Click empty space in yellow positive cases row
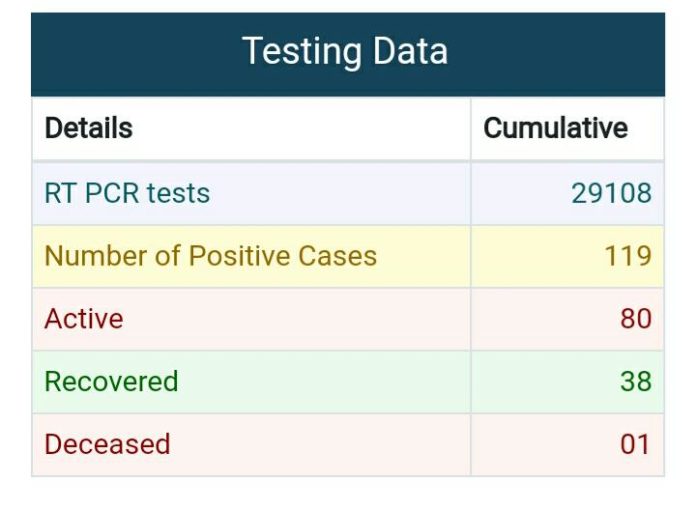Viewport: 696px width, 510px height. [x=422, y=256]
